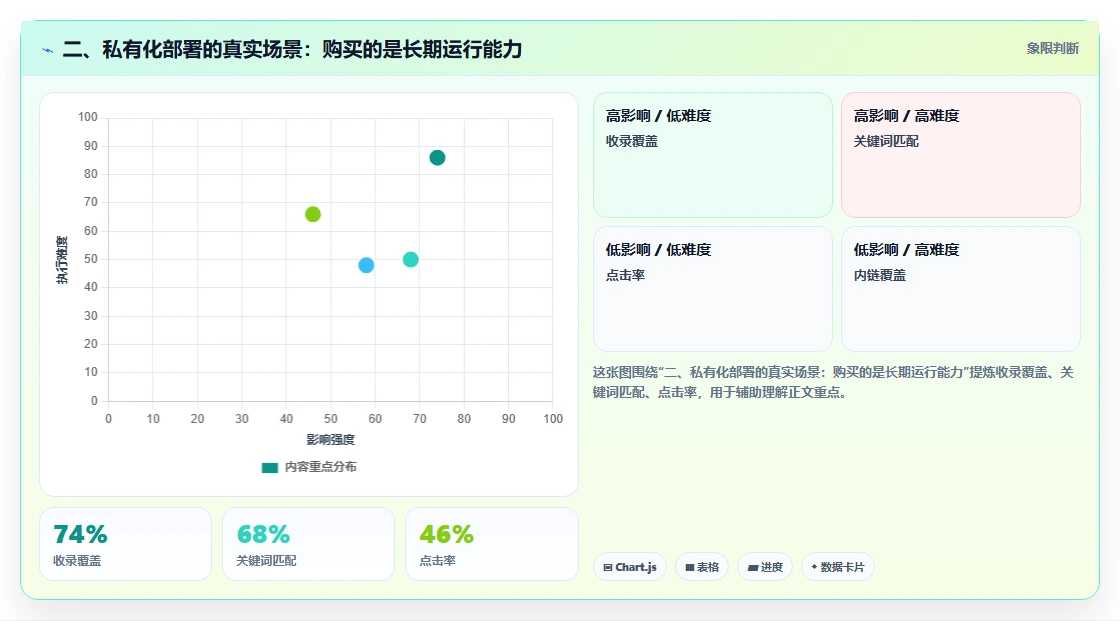Open the 高影响 / 高难度 quadrant card

pos(961,155)
